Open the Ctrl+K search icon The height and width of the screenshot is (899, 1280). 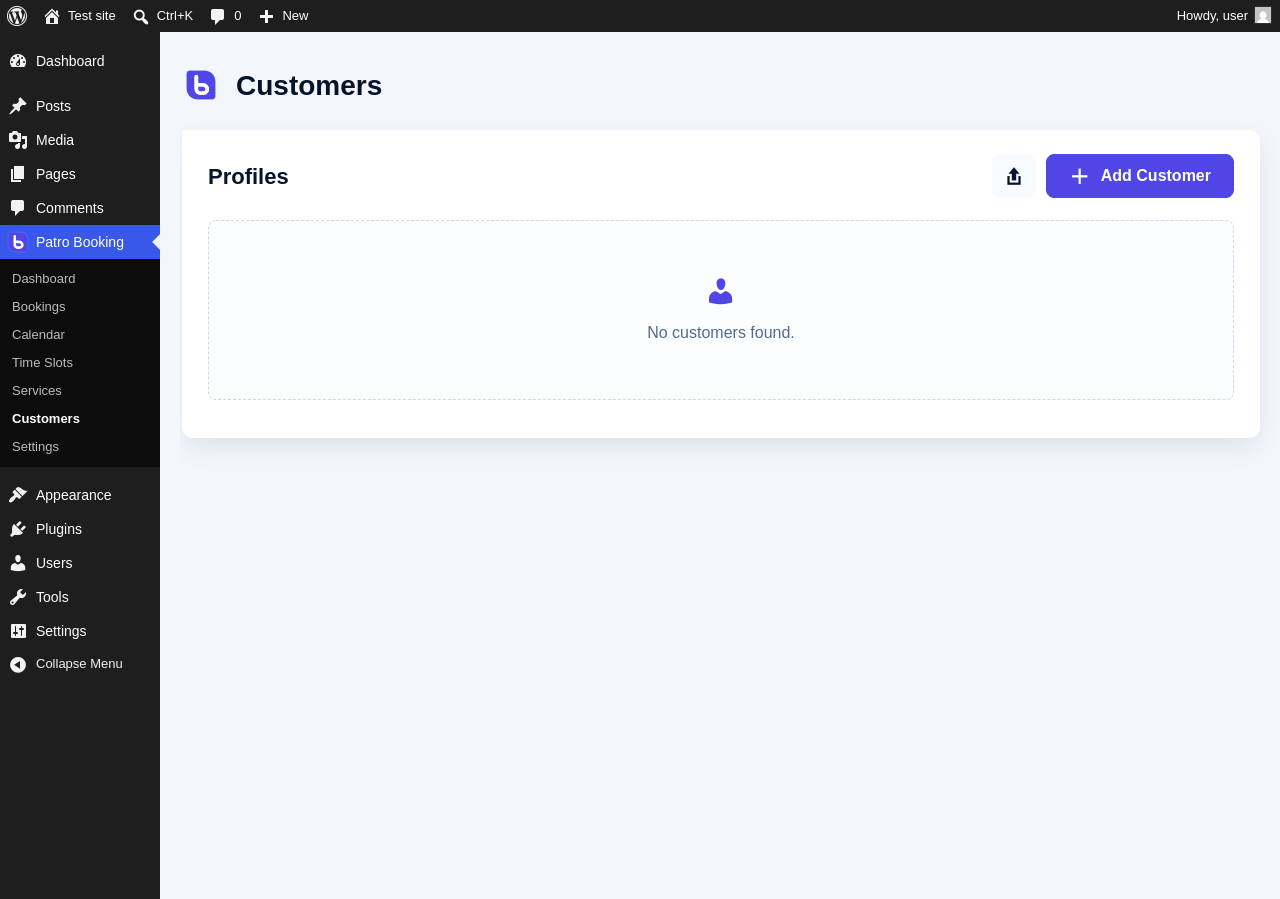click(141, 16)
